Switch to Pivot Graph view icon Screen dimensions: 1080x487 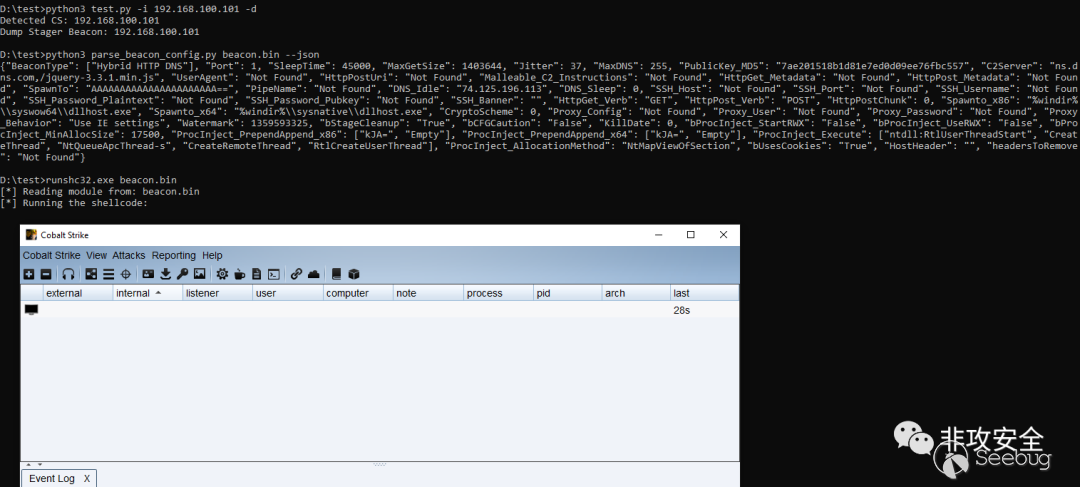[92, 274]
